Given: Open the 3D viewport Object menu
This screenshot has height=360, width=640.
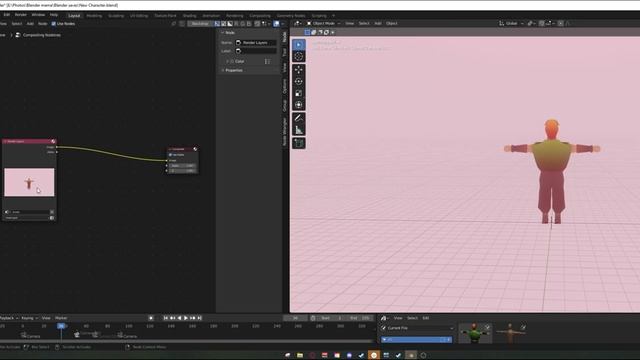Looking at the screenshot, I should coord(391,24).
